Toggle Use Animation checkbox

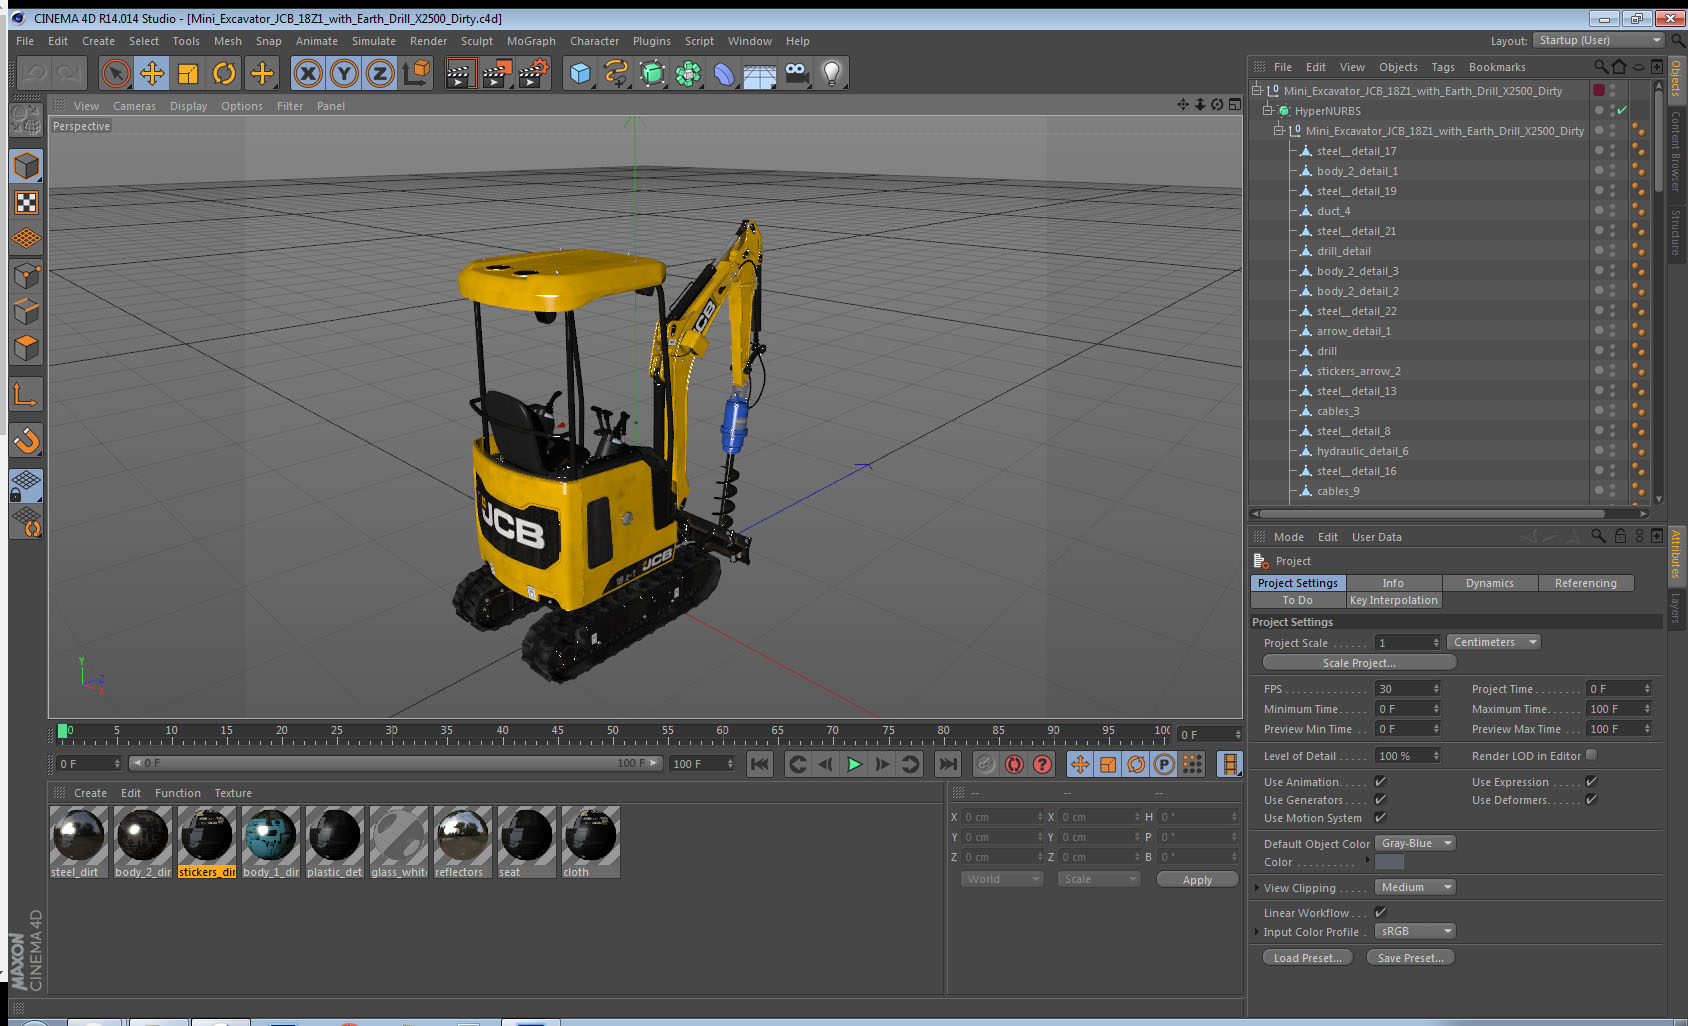(x=1380, y=782)
